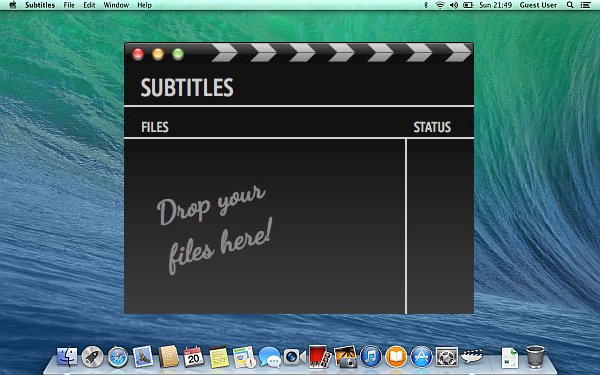Click the SUBTITLES title text

click(x=187, y=87)
